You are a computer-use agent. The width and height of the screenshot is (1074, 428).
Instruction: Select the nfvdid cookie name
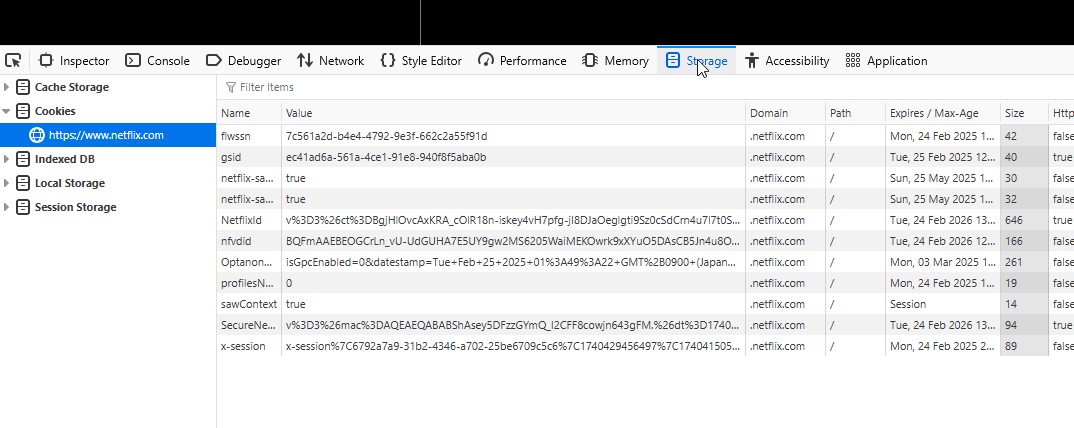(x=236, y=241)
